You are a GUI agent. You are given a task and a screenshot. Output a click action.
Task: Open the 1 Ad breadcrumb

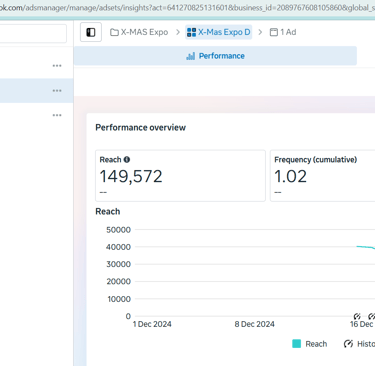coord(283,32)
